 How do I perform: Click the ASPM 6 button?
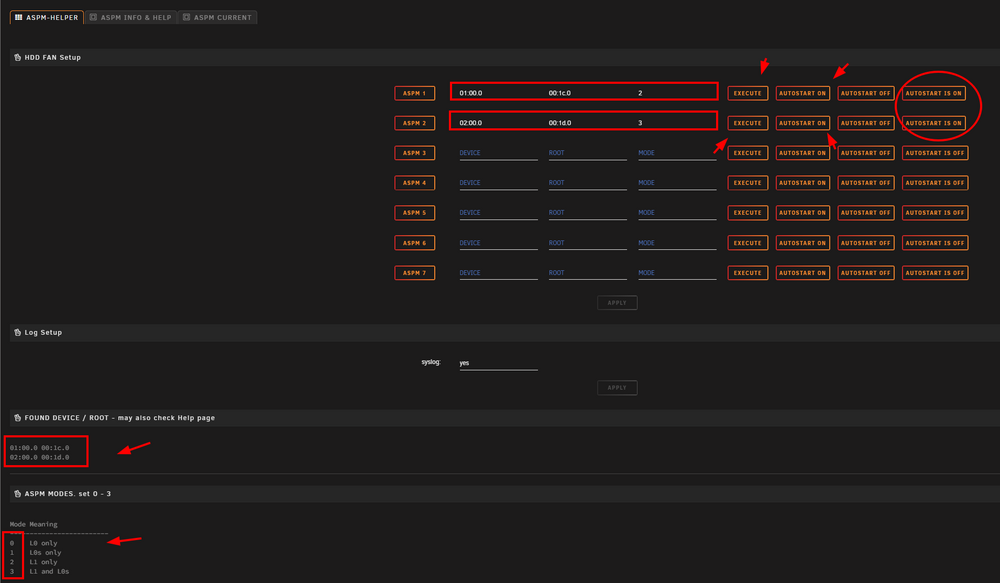tap(415, 243)
